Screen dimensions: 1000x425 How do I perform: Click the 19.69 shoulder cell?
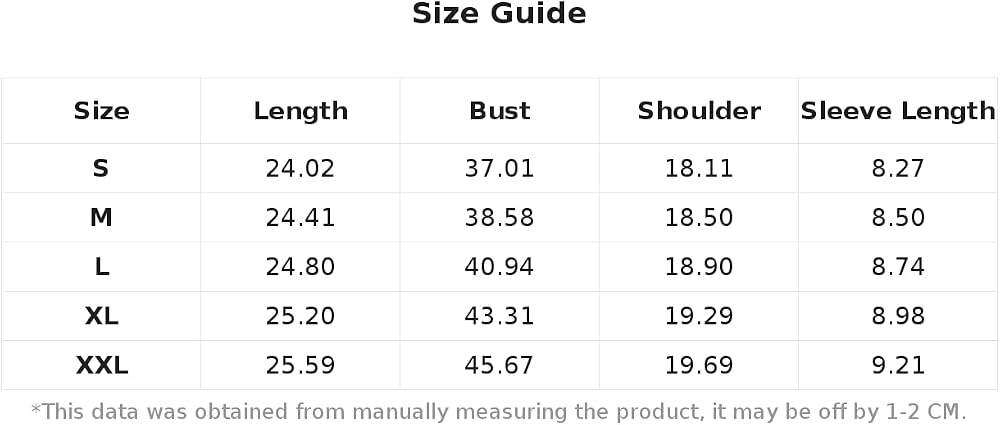[x=699, y=366]
